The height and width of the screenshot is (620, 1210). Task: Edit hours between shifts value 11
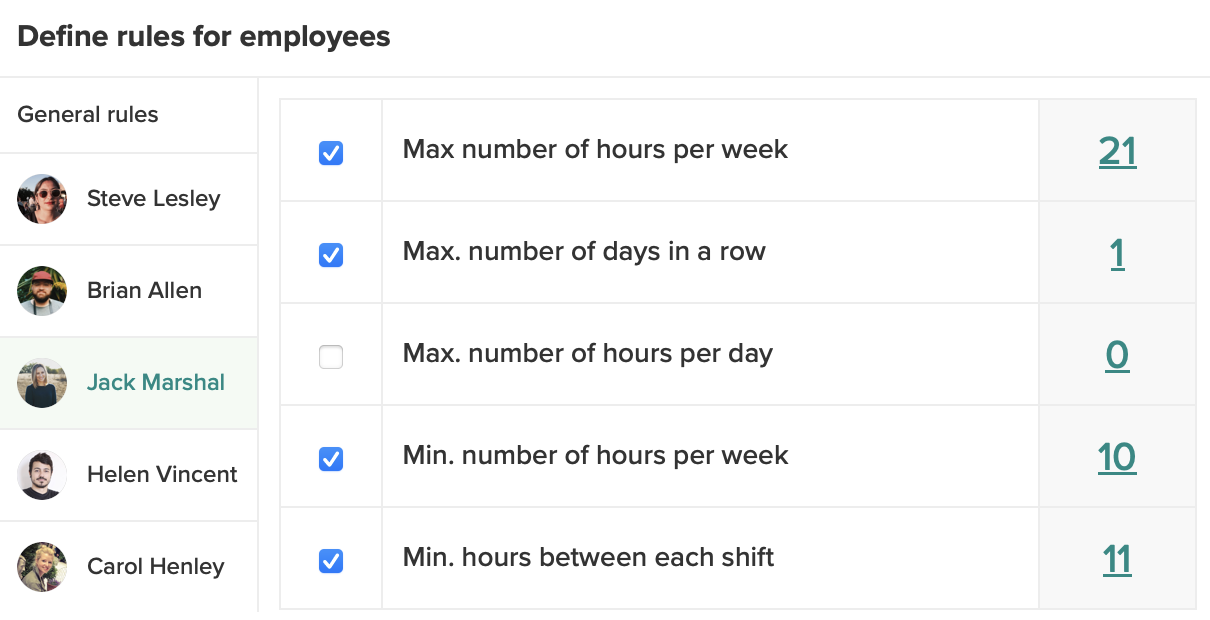1117,559
